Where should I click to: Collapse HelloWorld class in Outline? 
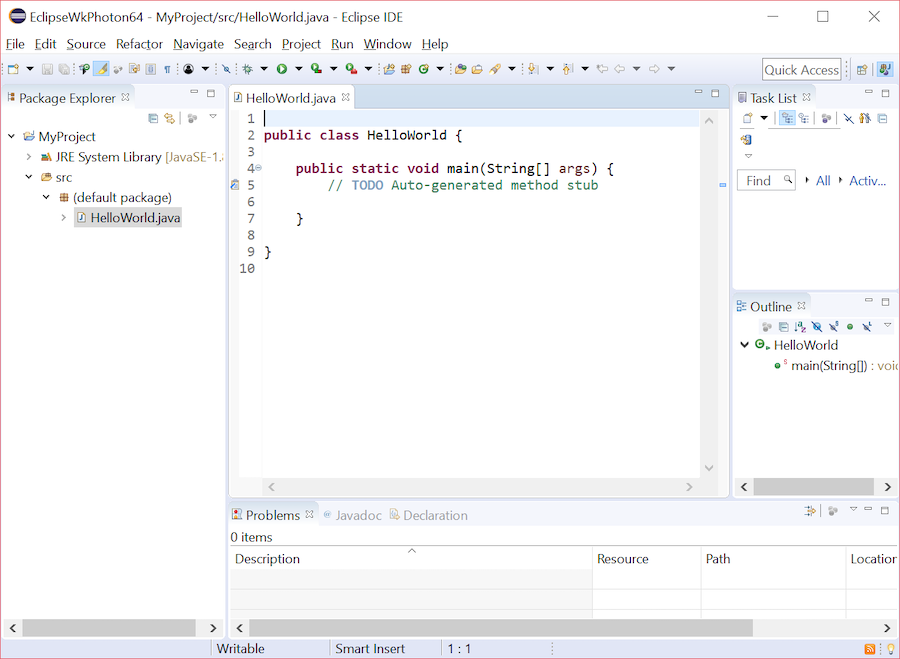point(744,345)
